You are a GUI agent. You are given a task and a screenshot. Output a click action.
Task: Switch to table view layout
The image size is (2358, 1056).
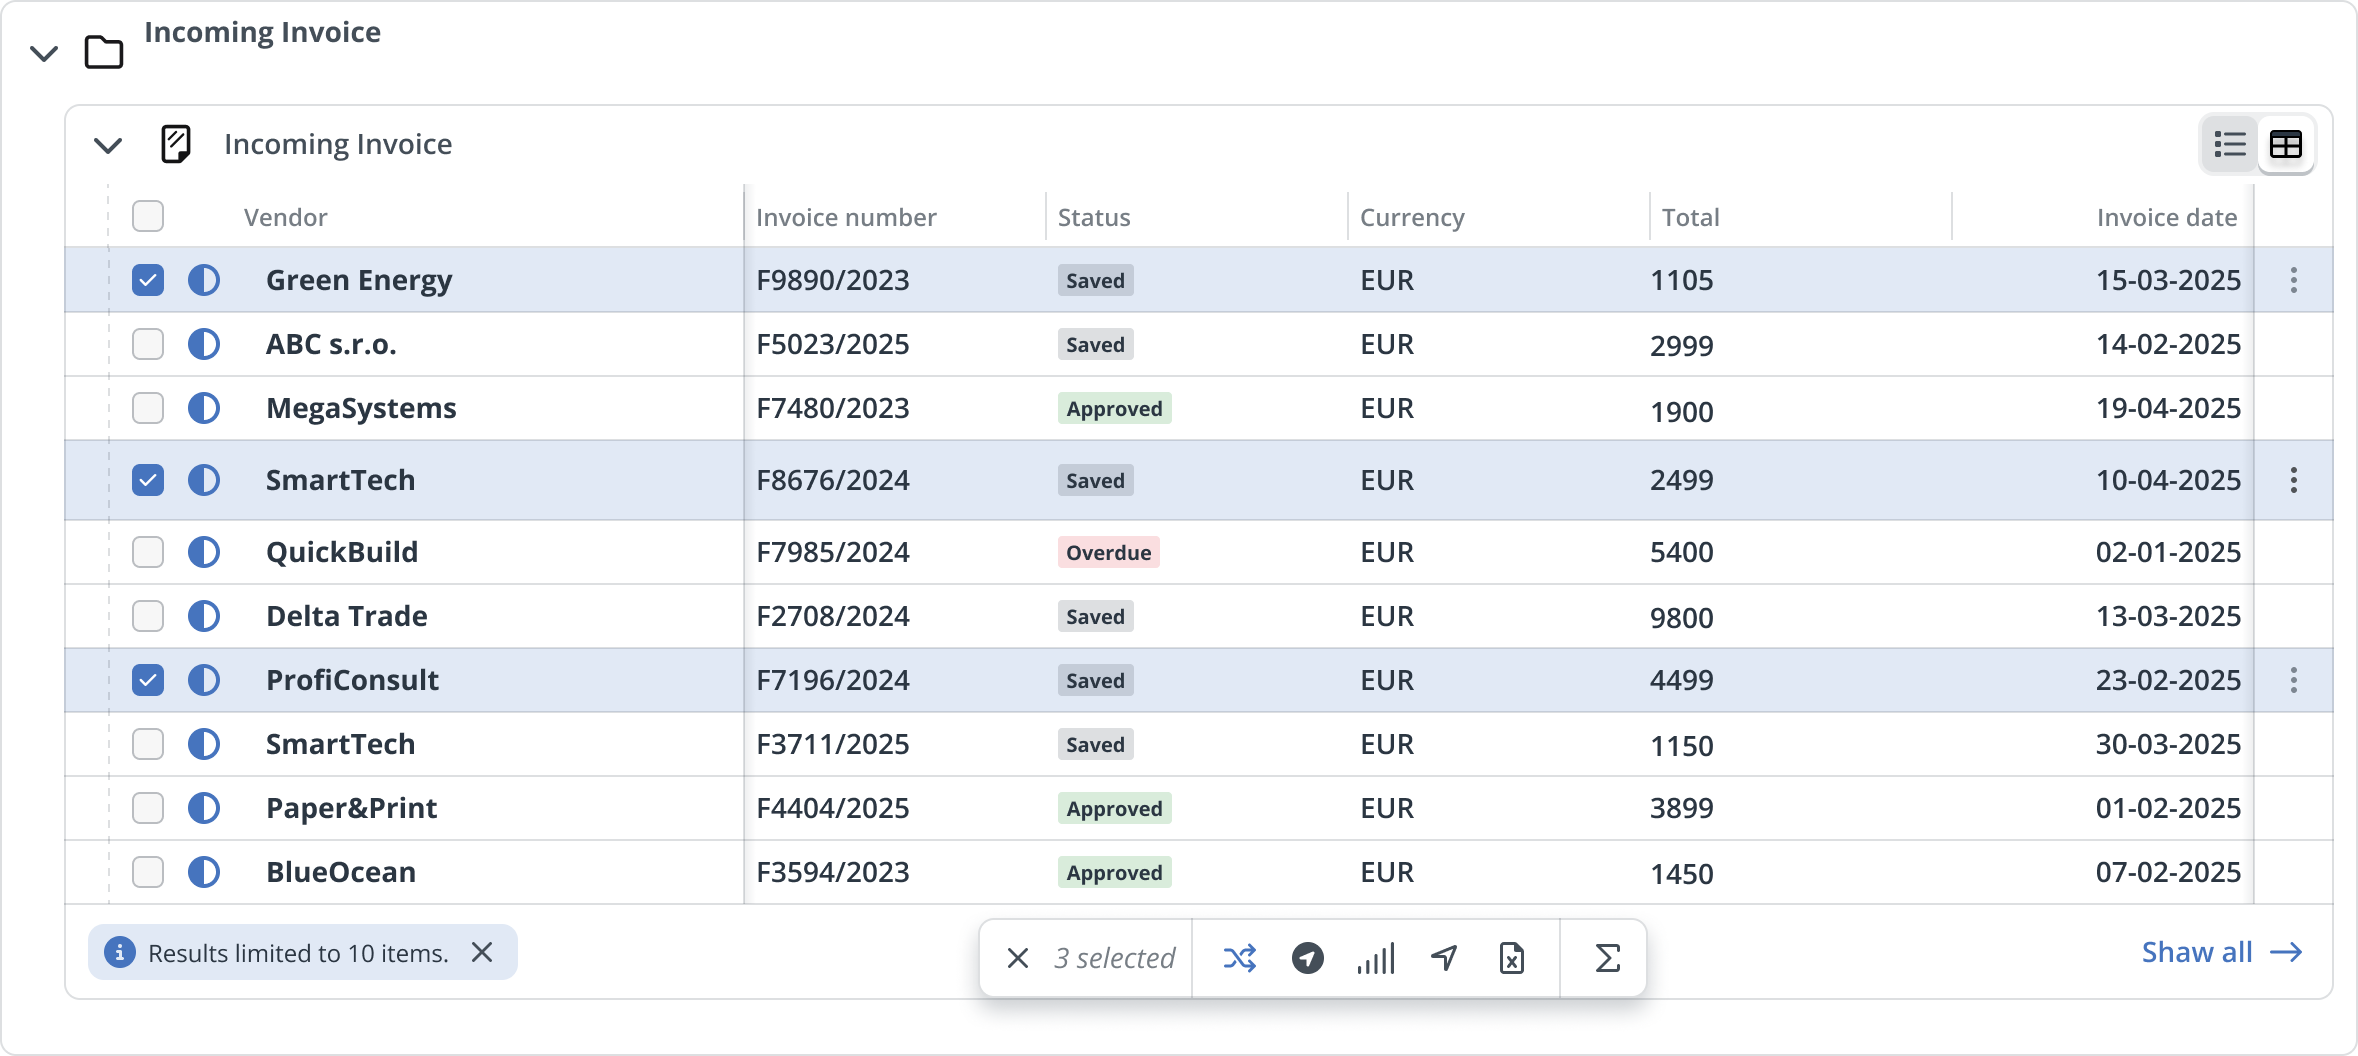coord(2286,145)
